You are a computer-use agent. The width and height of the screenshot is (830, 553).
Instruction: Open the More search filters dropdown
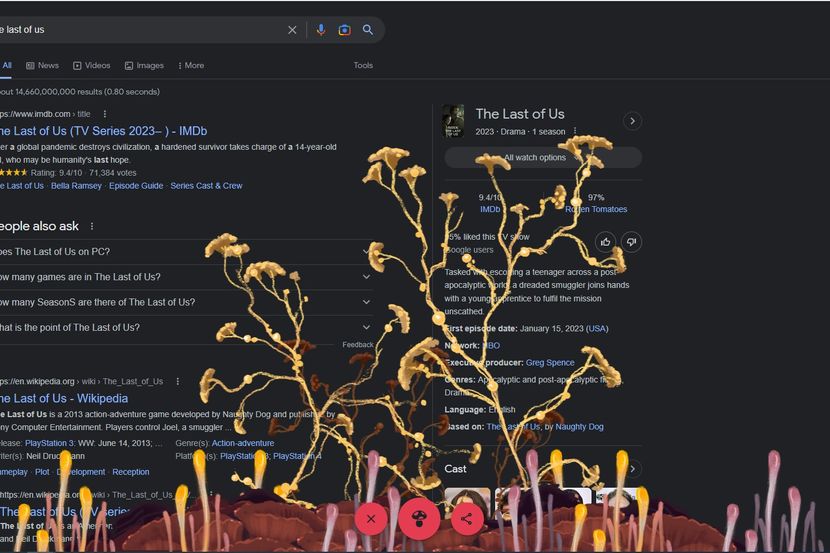[x=191, y=66]
